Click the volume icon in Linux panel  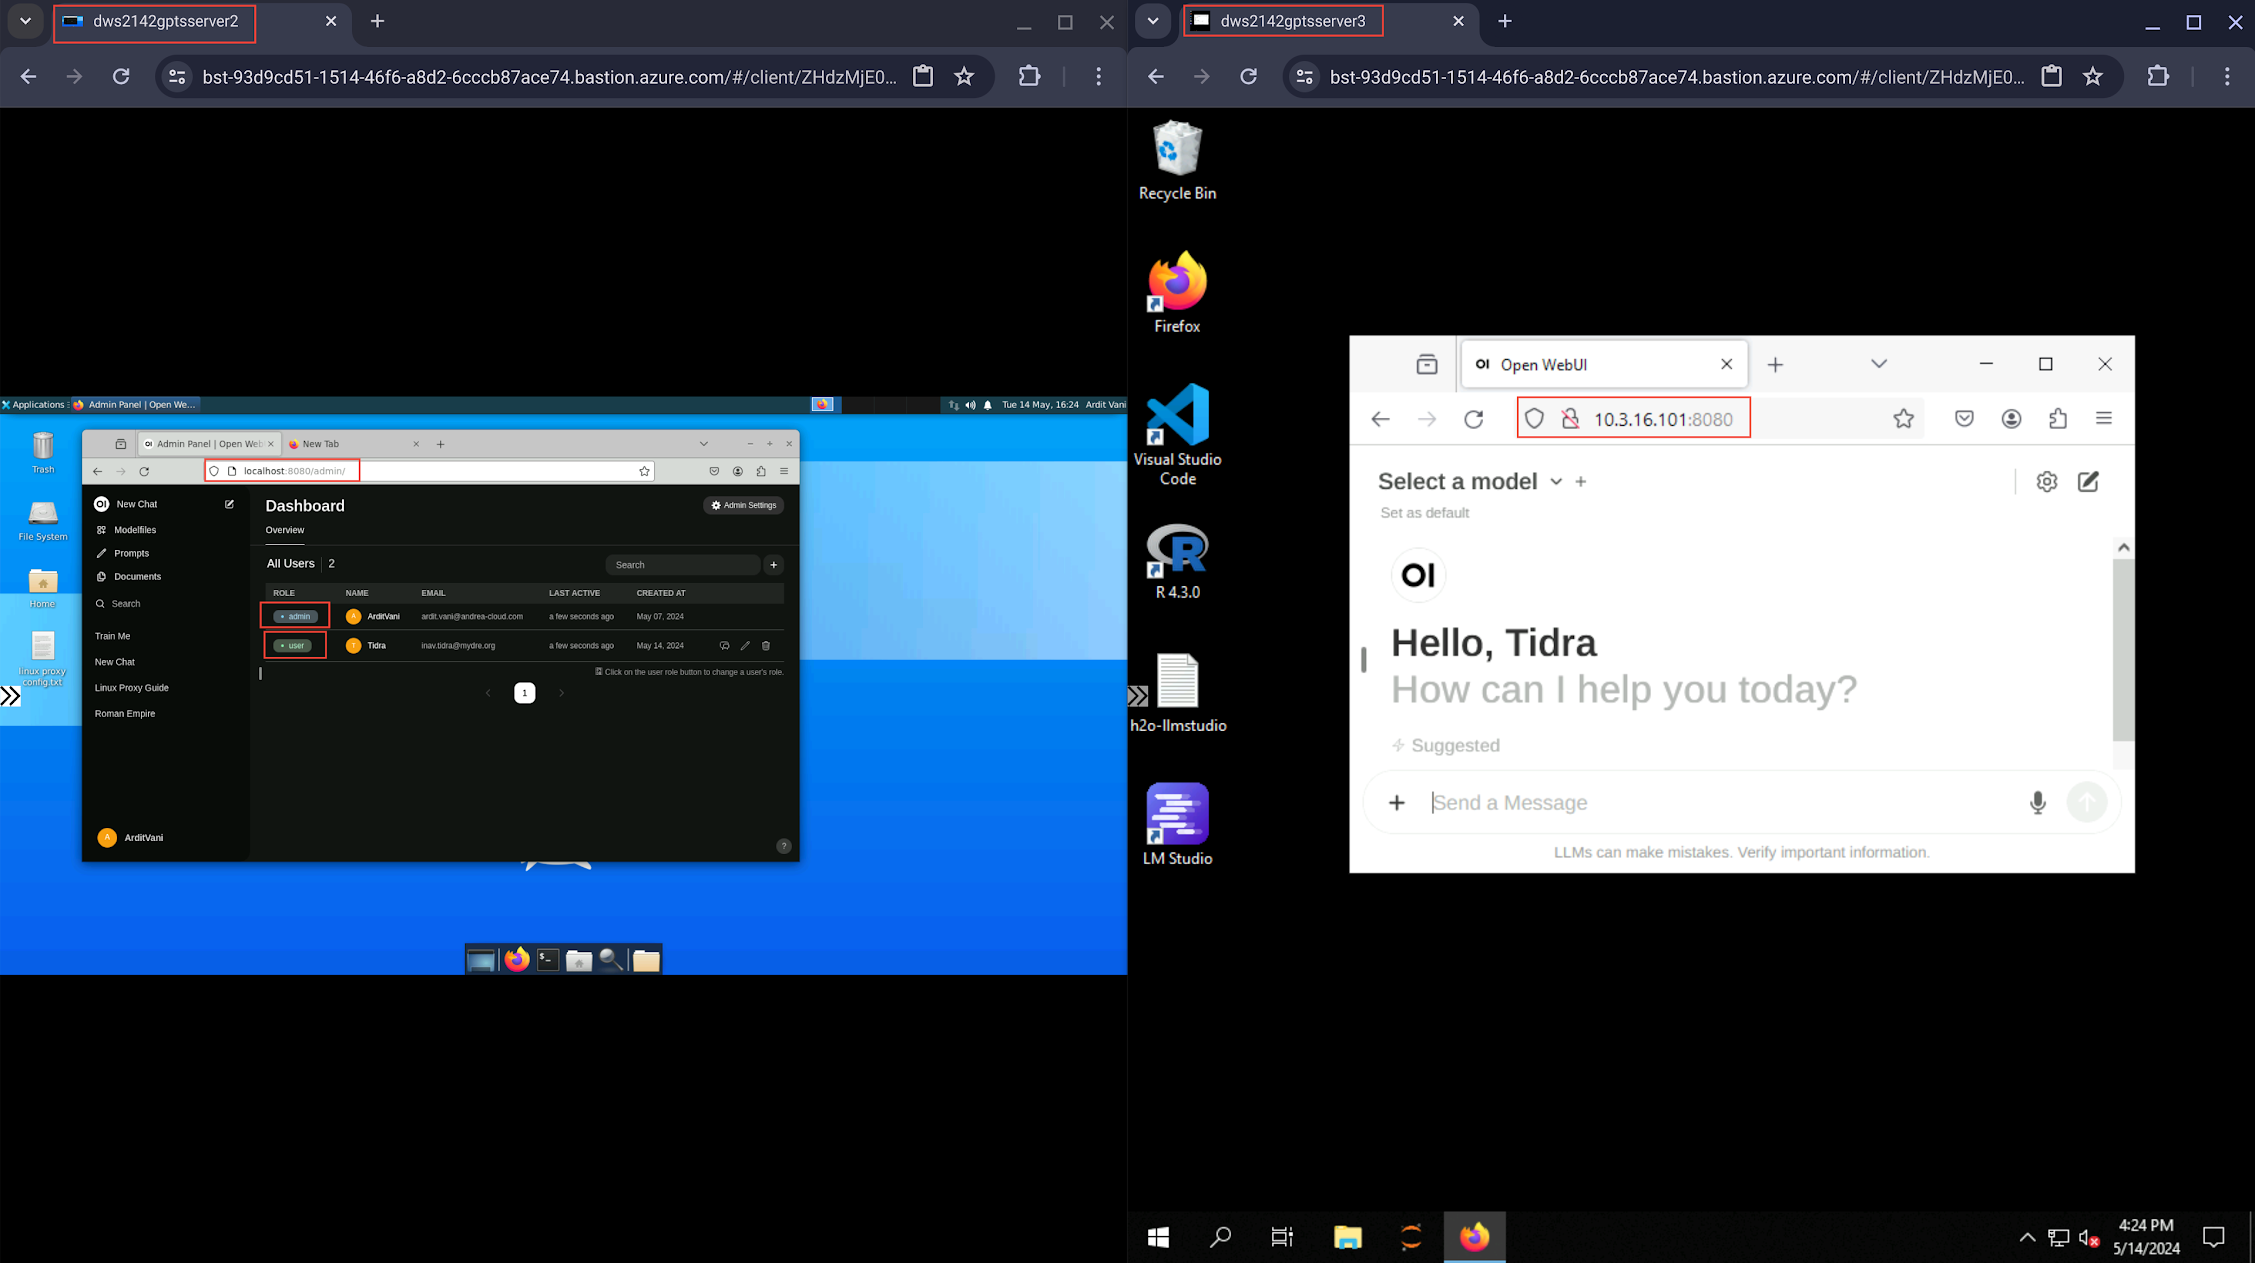click(x=971, y=405)
